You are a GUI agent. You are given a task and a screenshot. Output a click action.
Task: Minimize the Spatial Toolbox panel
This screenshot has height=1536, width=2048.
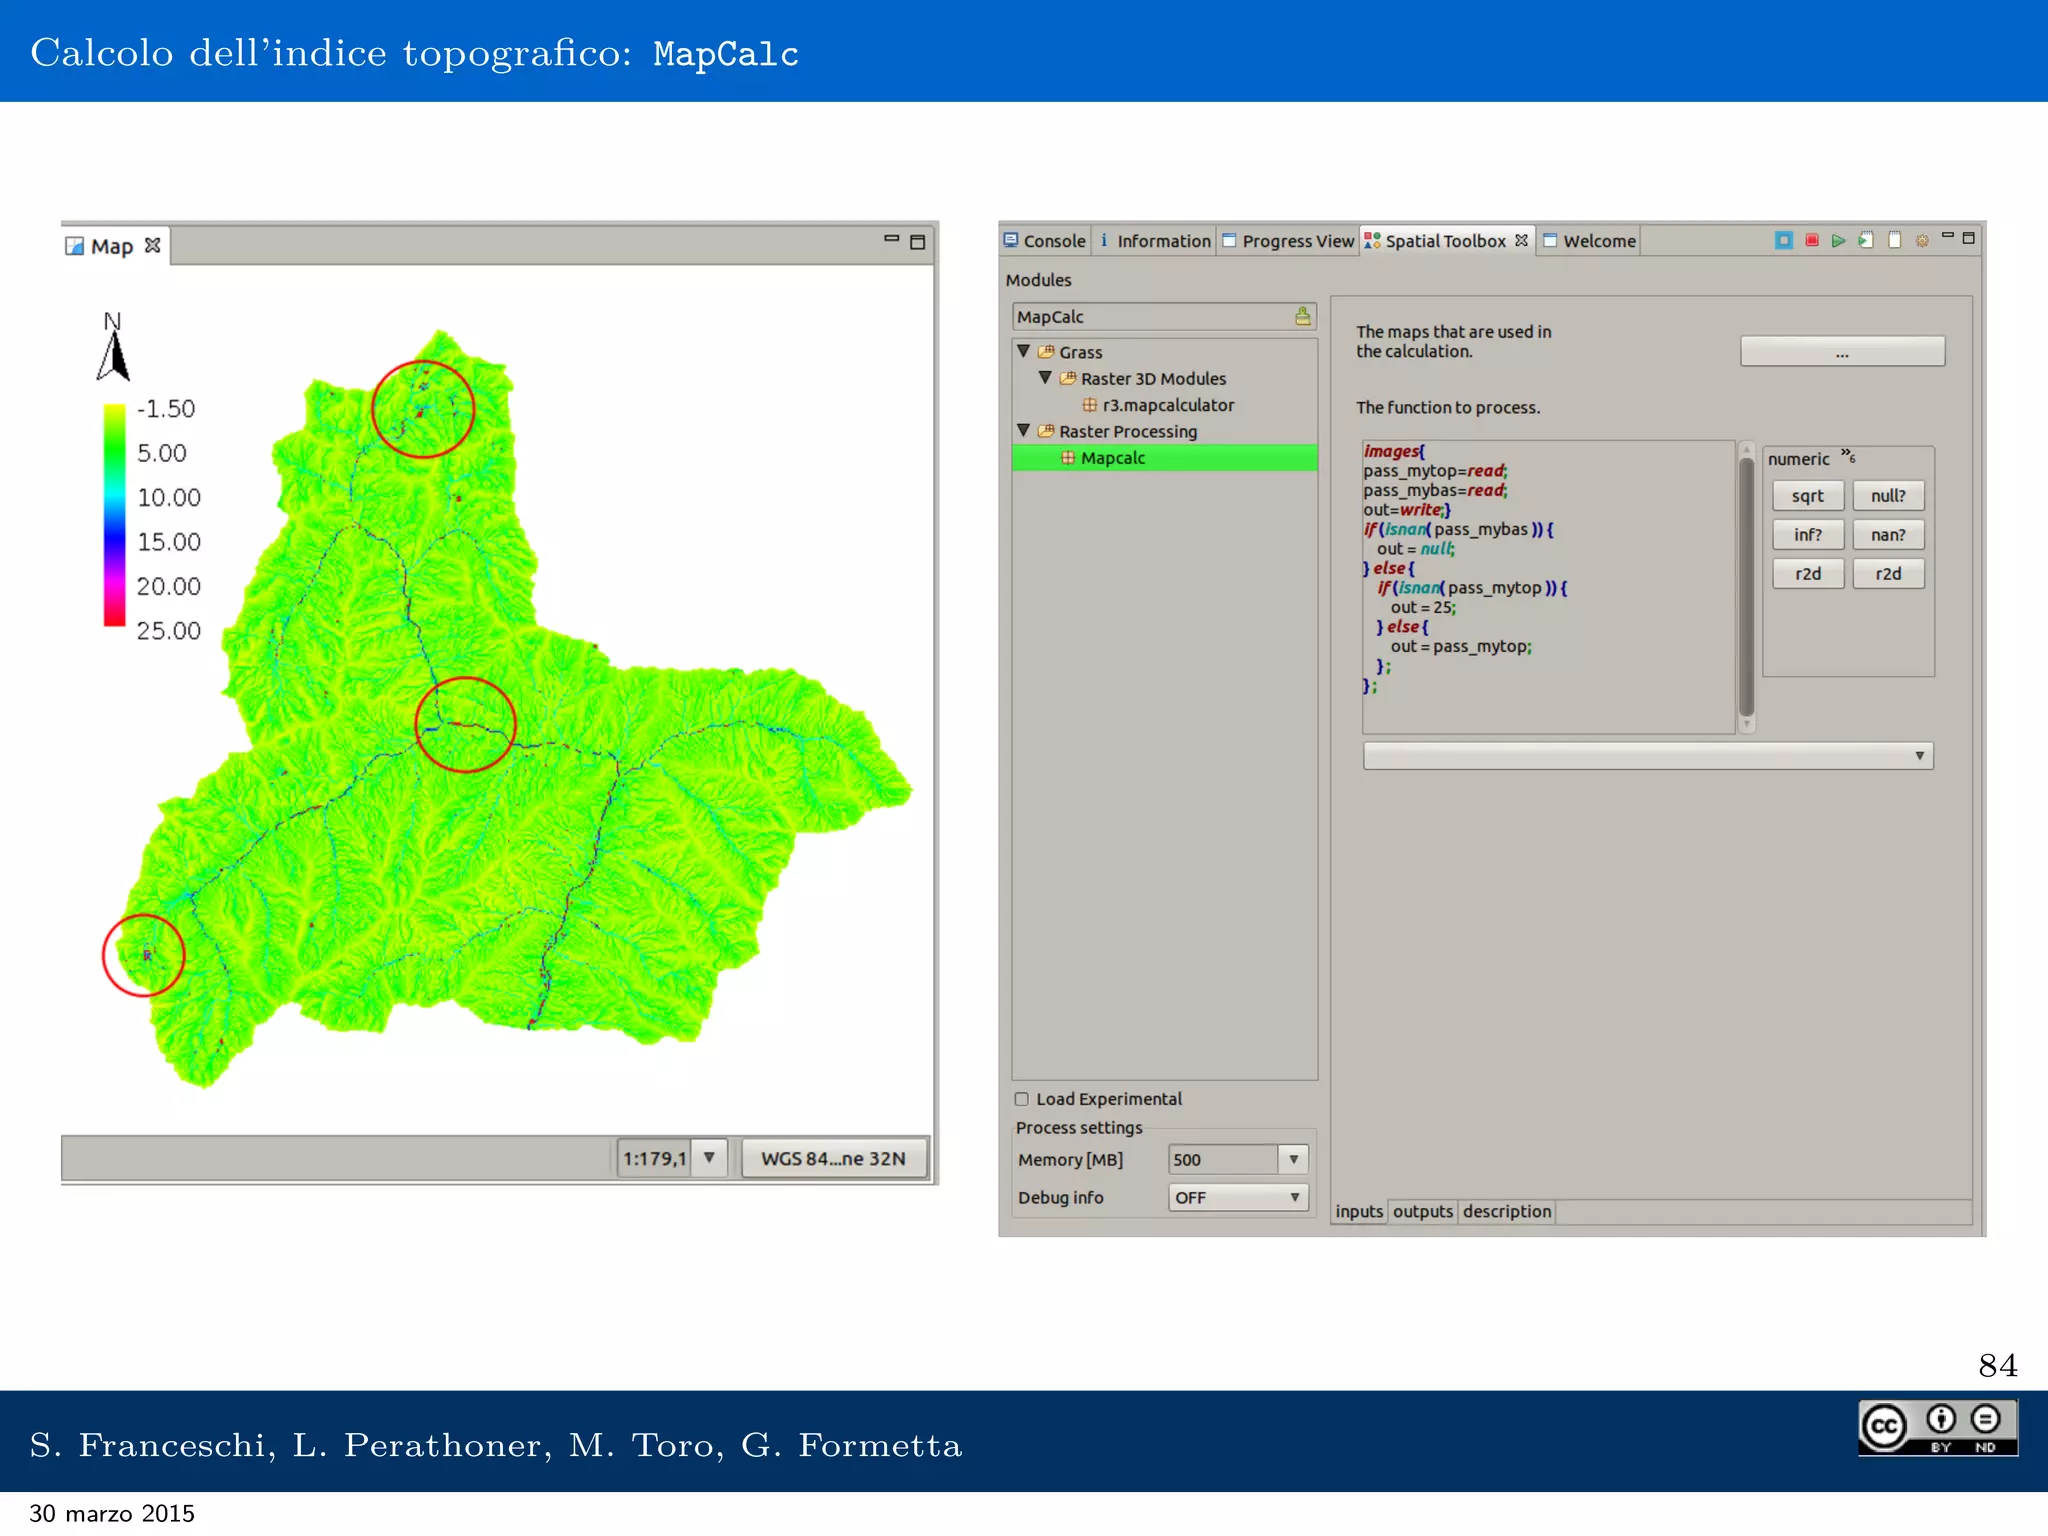pyautogui.click(x=1947, y=236)
